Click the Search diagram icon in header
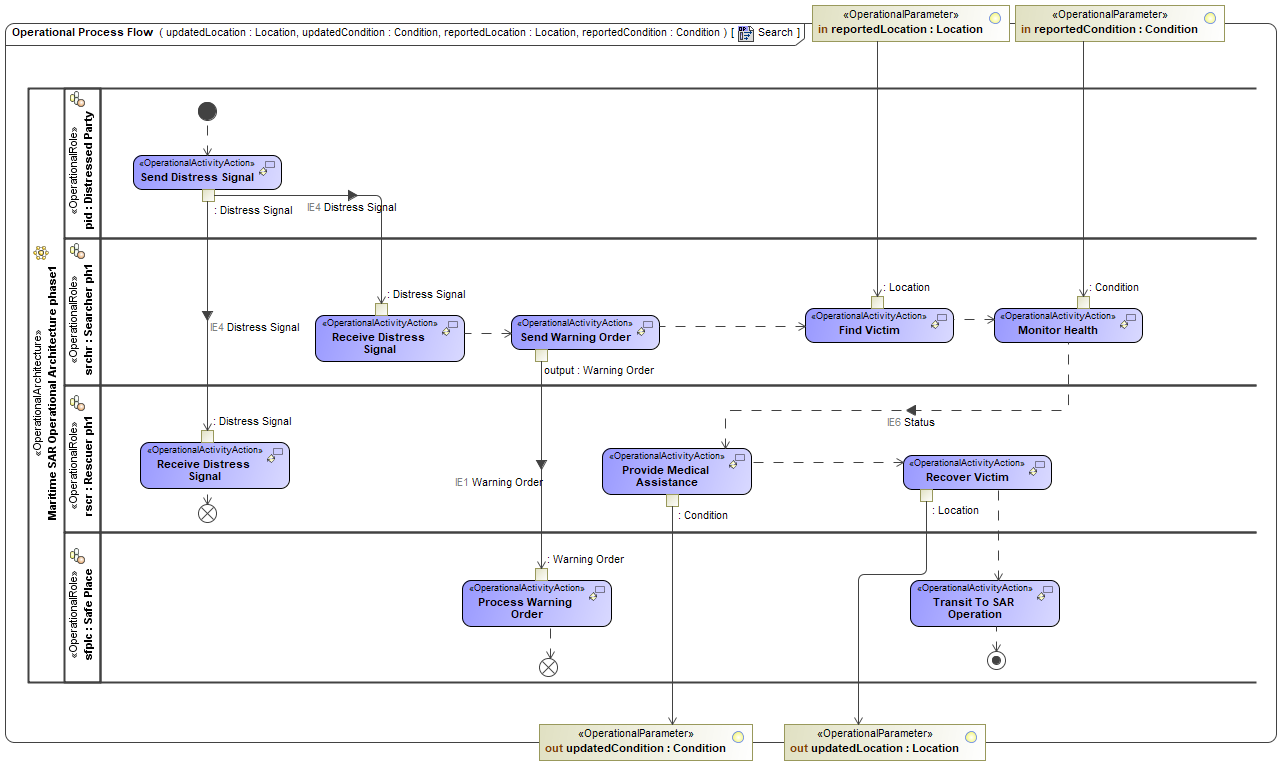This screenshot has height=765, width=1281. click(746, 33)
